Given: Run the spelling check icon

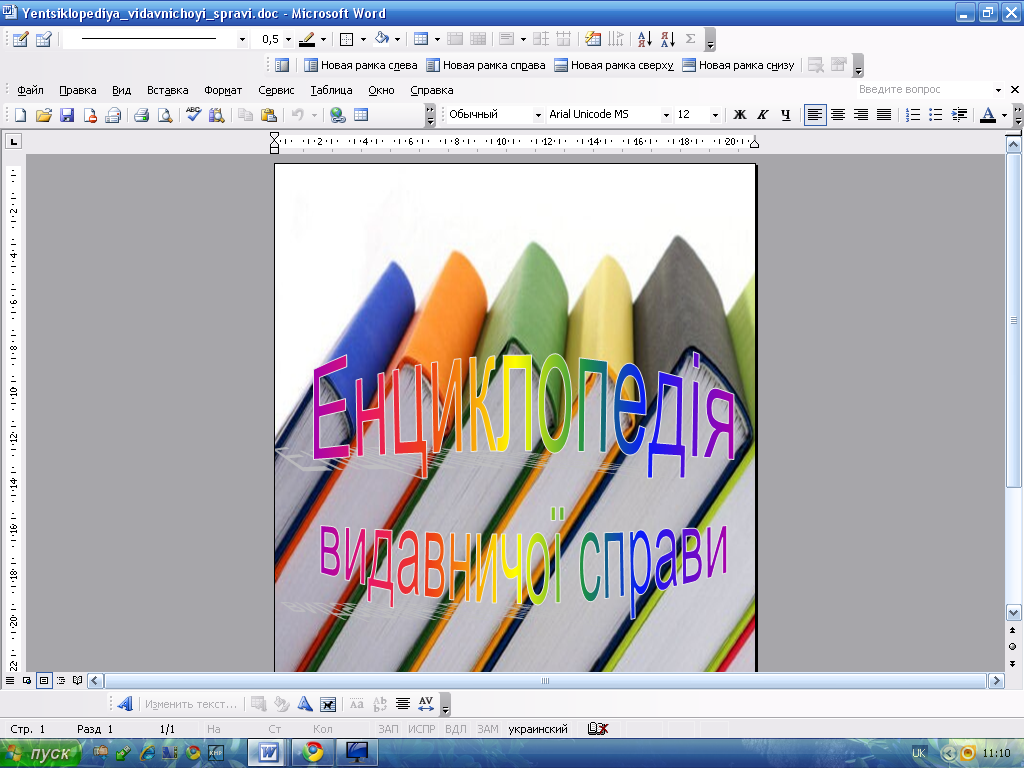Looking at the screenshot, I should click(x=193, y=115).
